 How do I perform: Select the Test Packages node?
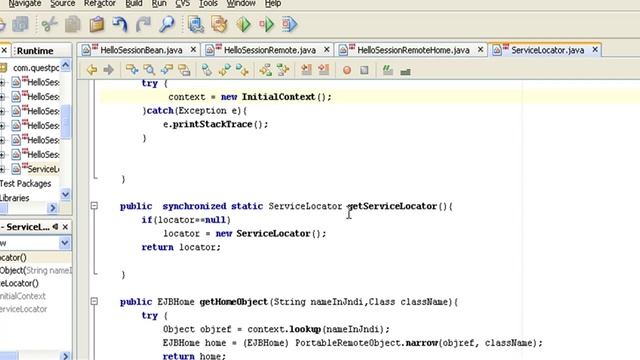click(x=25, y=184)
